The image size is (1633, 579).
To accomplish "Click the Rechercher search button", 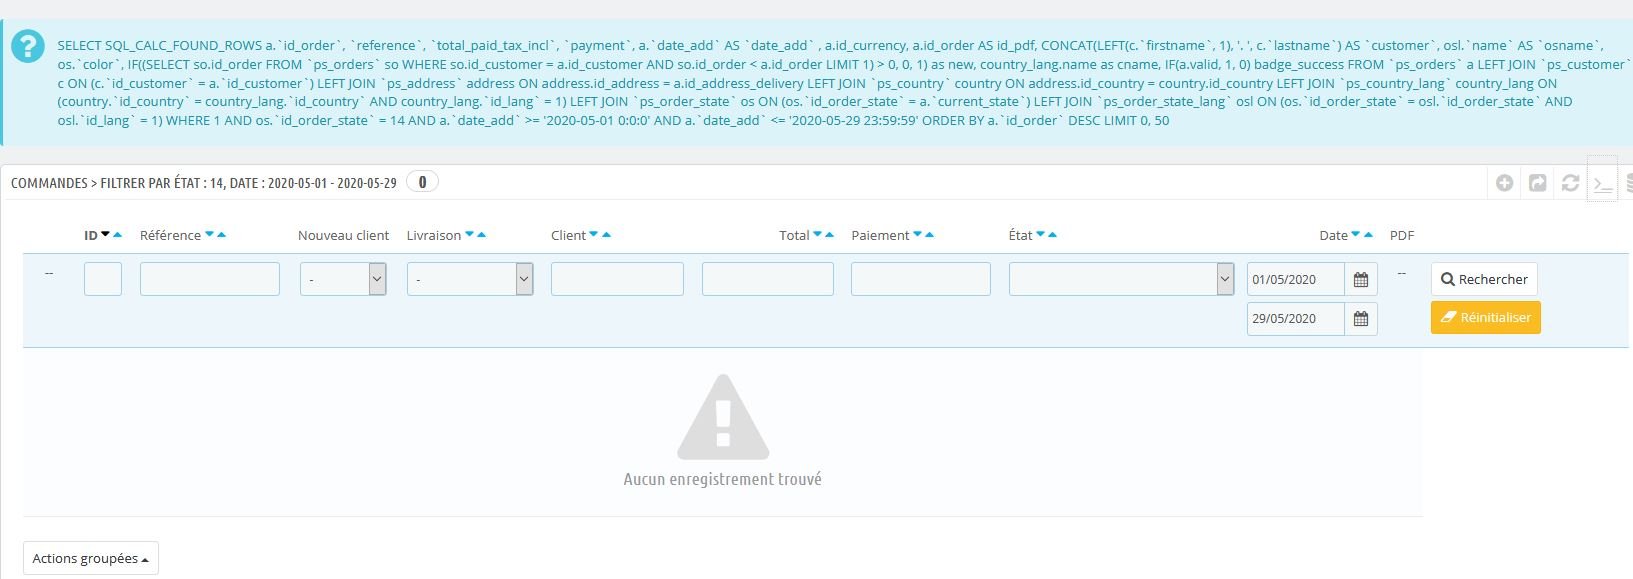I will point(1484,279).
